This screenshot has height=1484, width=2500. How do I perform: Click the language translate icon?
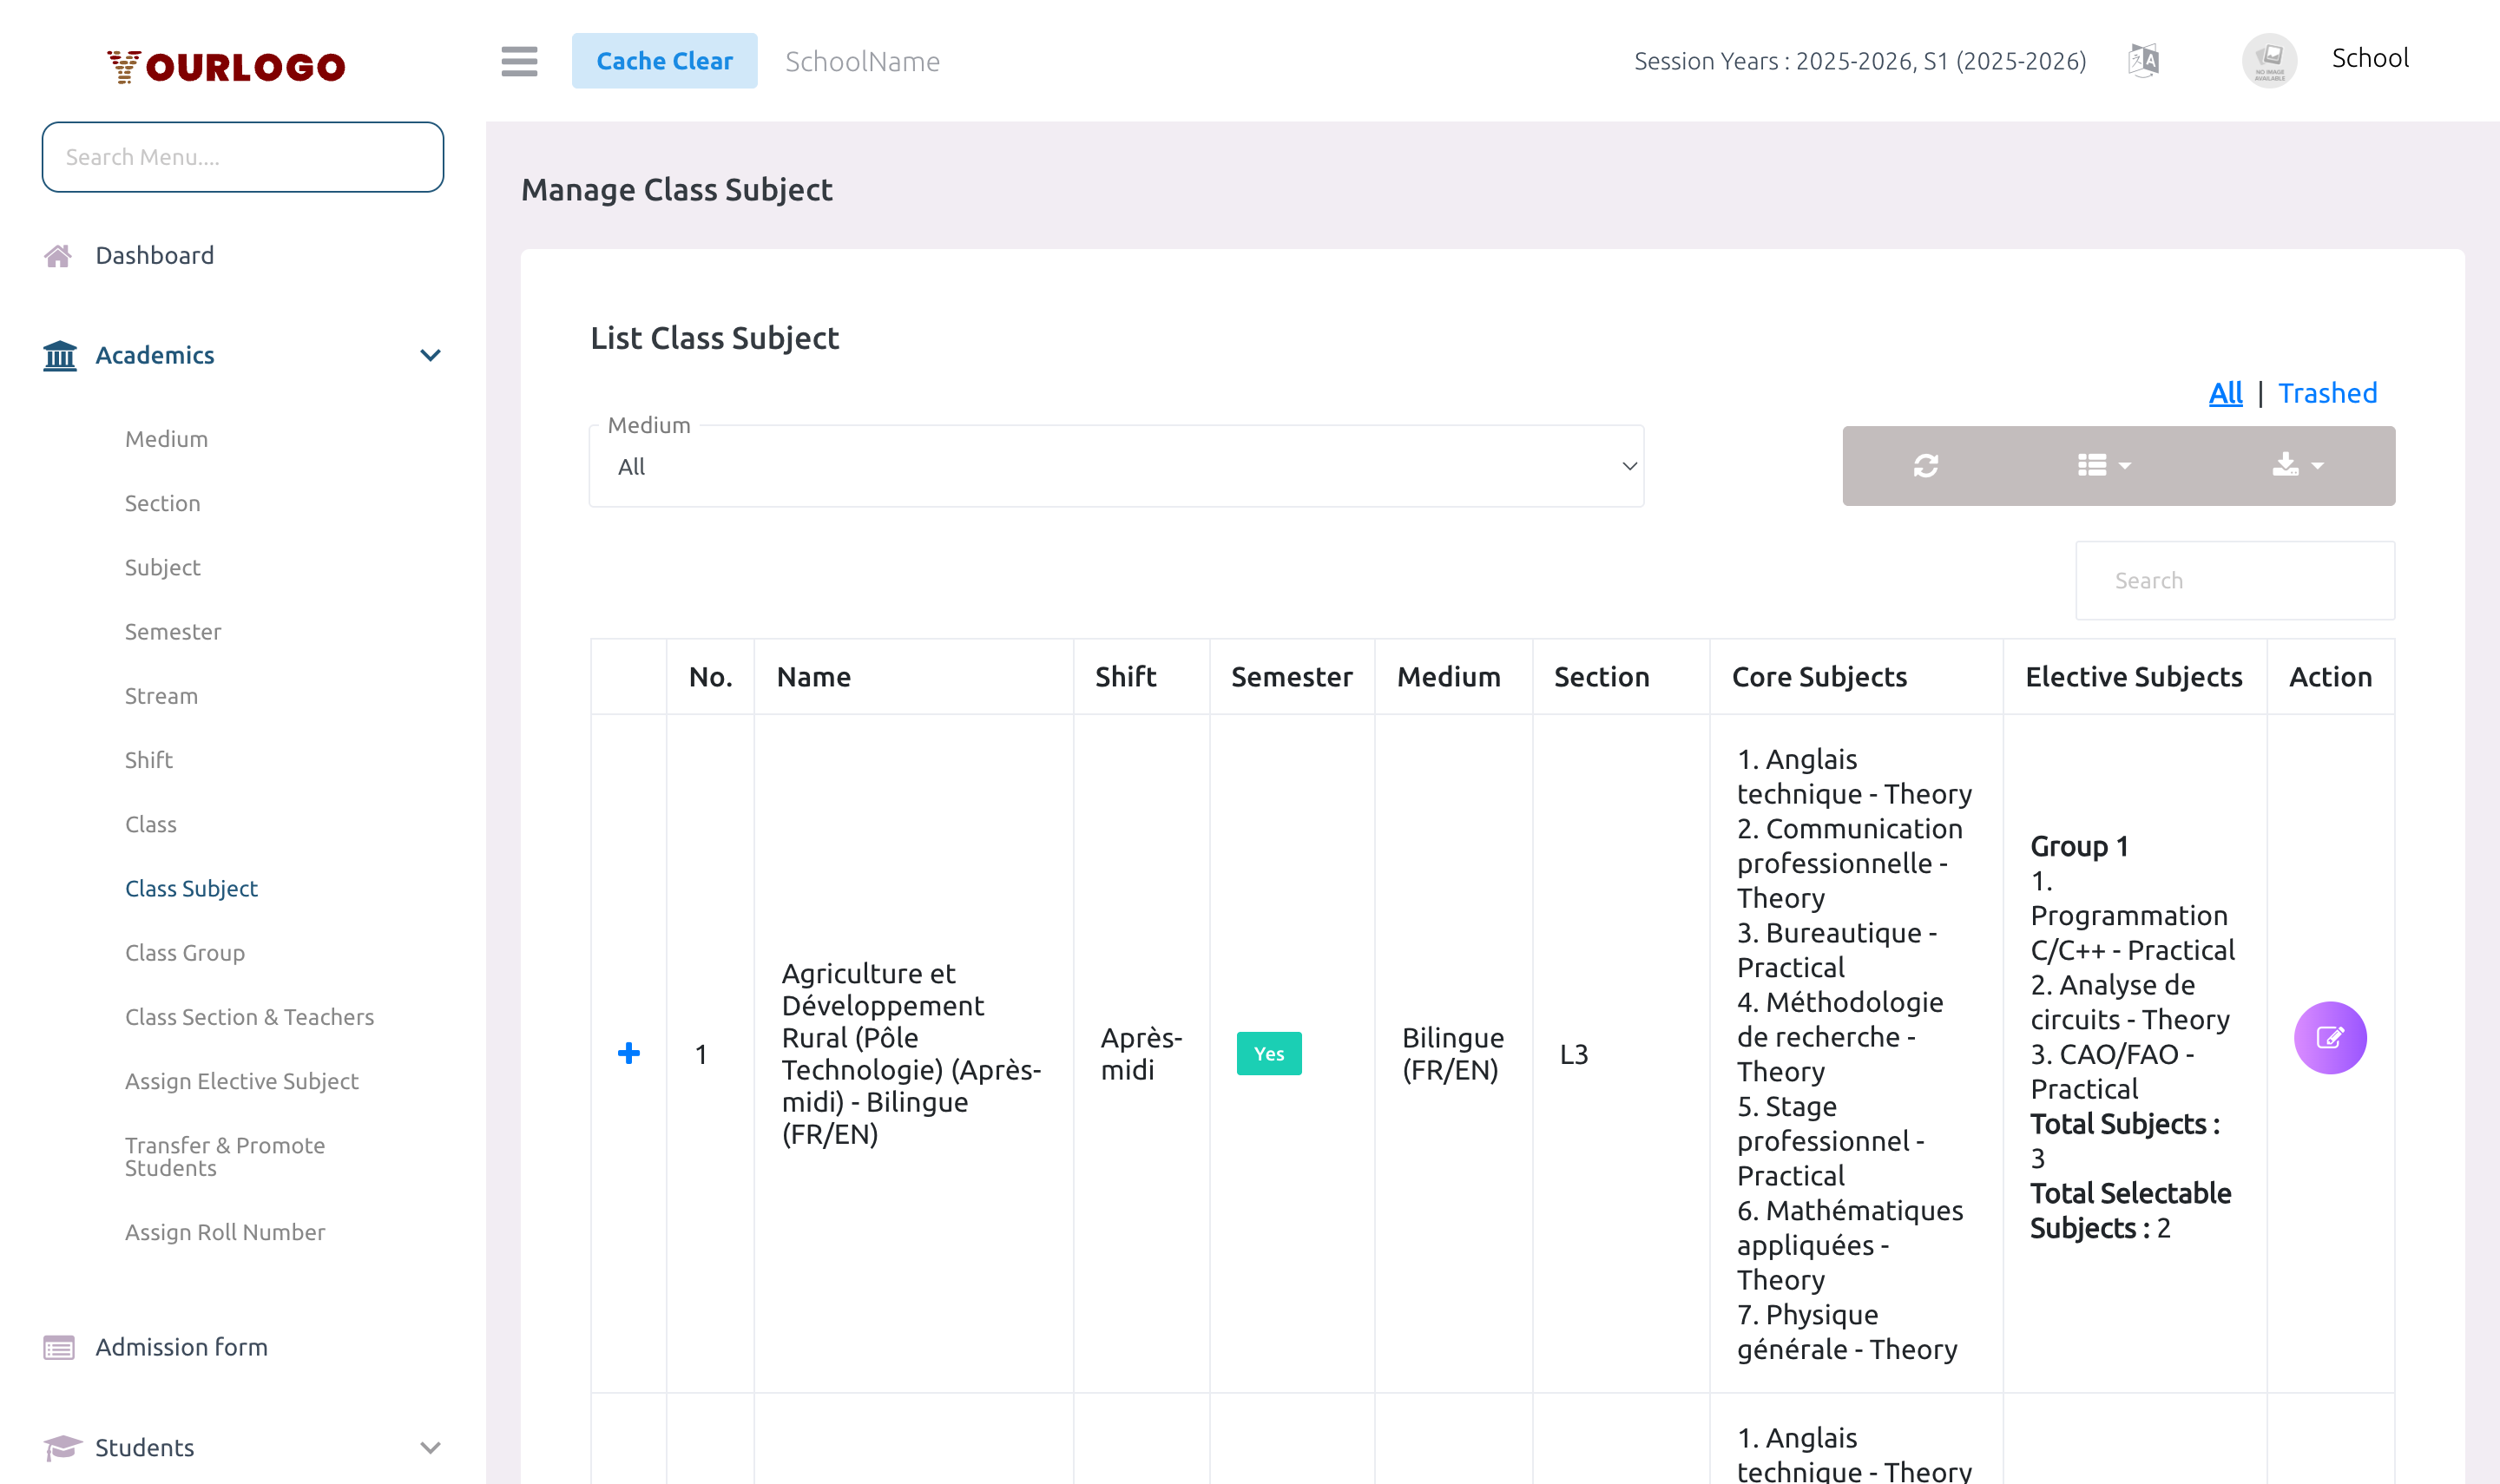[2143, 61]
